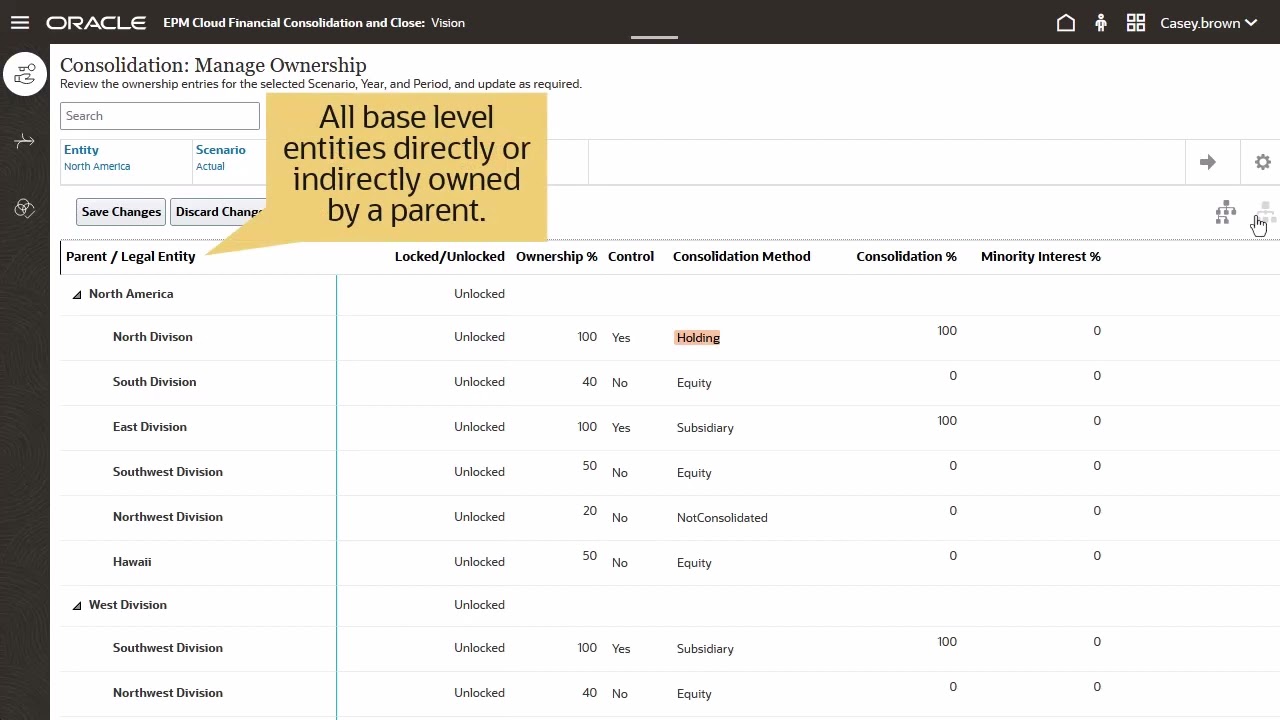Click the Control column header

pos(631,256)
